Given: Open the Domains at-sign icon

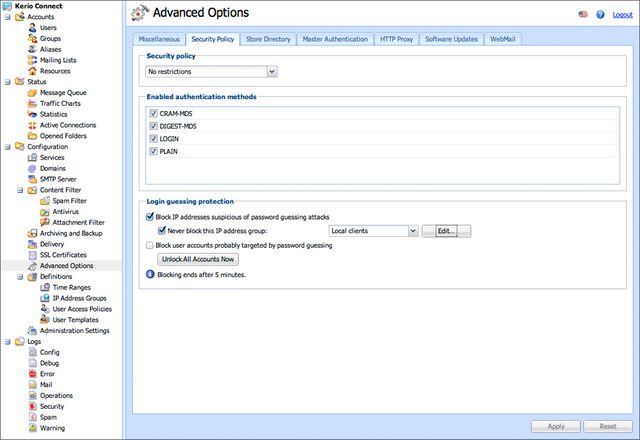Looking at the screenshot, I should pos(33,168).
